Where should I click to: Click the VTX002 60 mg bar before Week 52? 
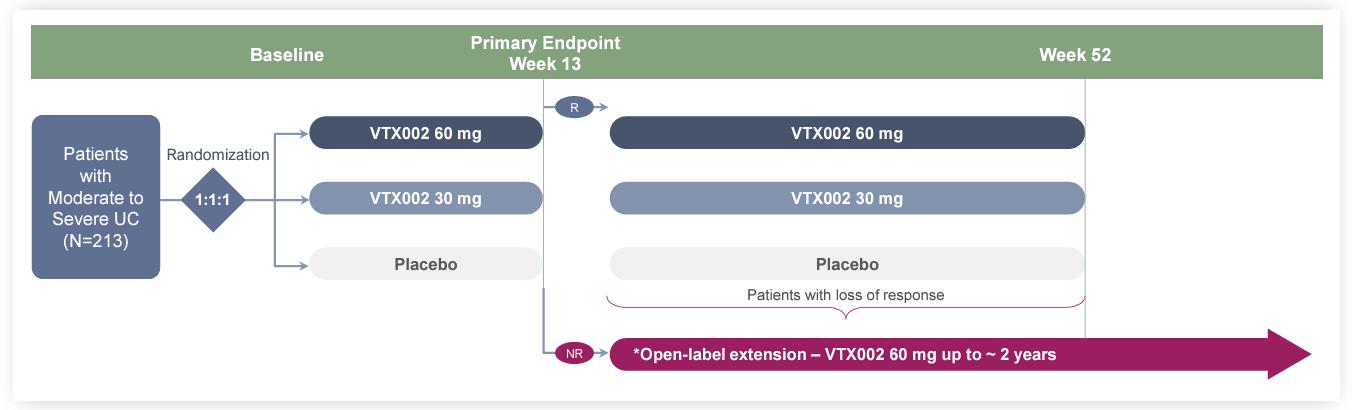click(x=846, y=133)
